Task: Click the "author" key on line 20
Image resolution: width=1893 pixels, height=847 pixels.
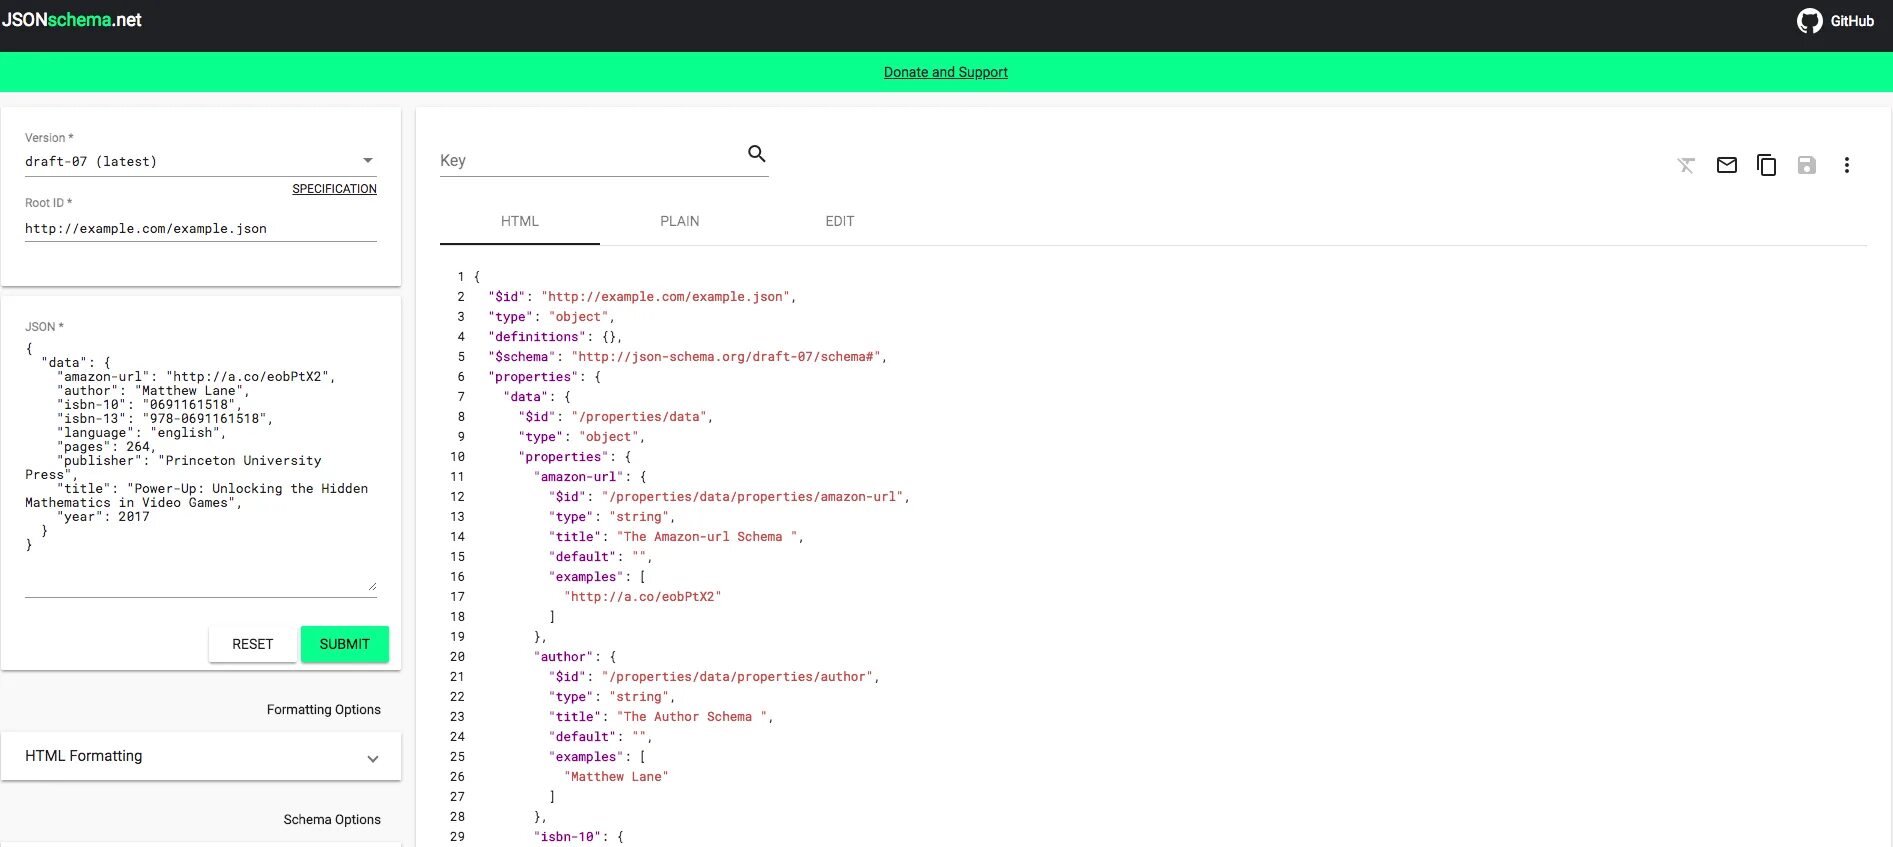Action: pos(564,657)
